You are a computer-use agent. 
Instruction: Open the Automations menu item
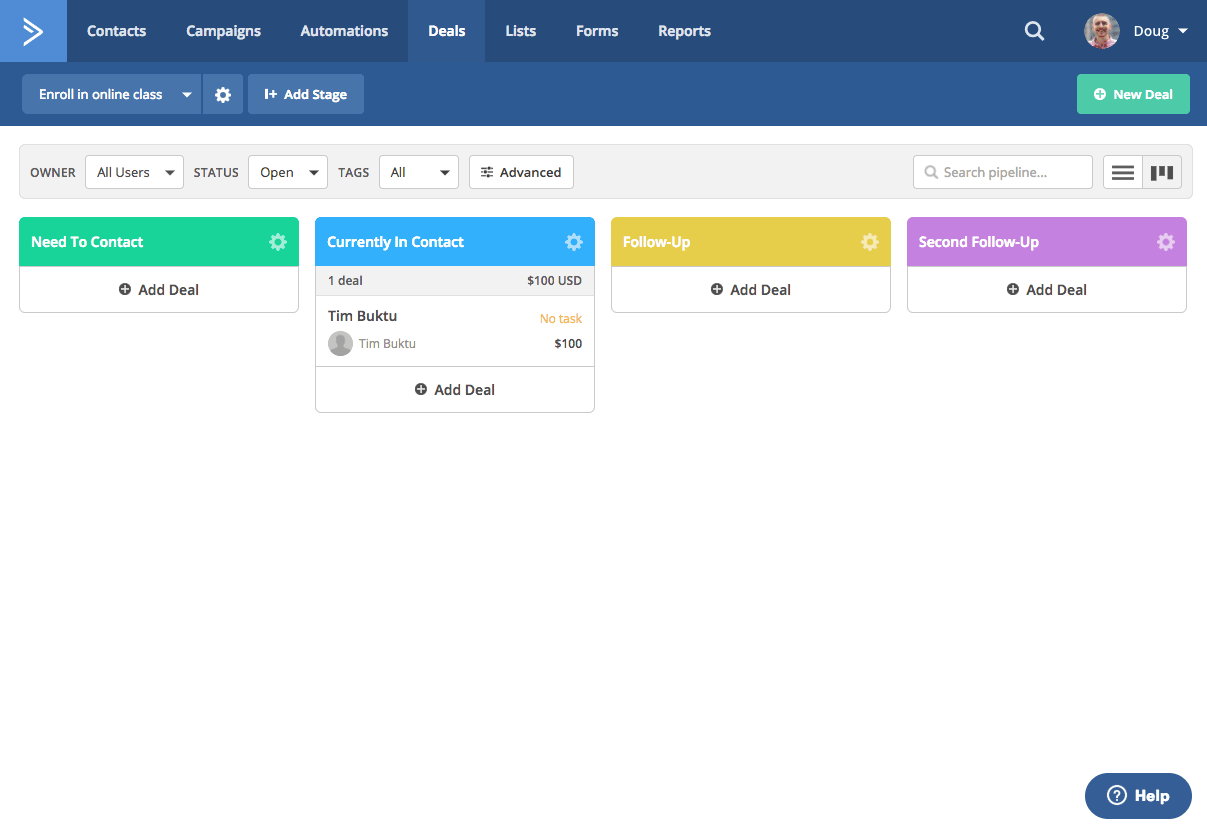344,31
